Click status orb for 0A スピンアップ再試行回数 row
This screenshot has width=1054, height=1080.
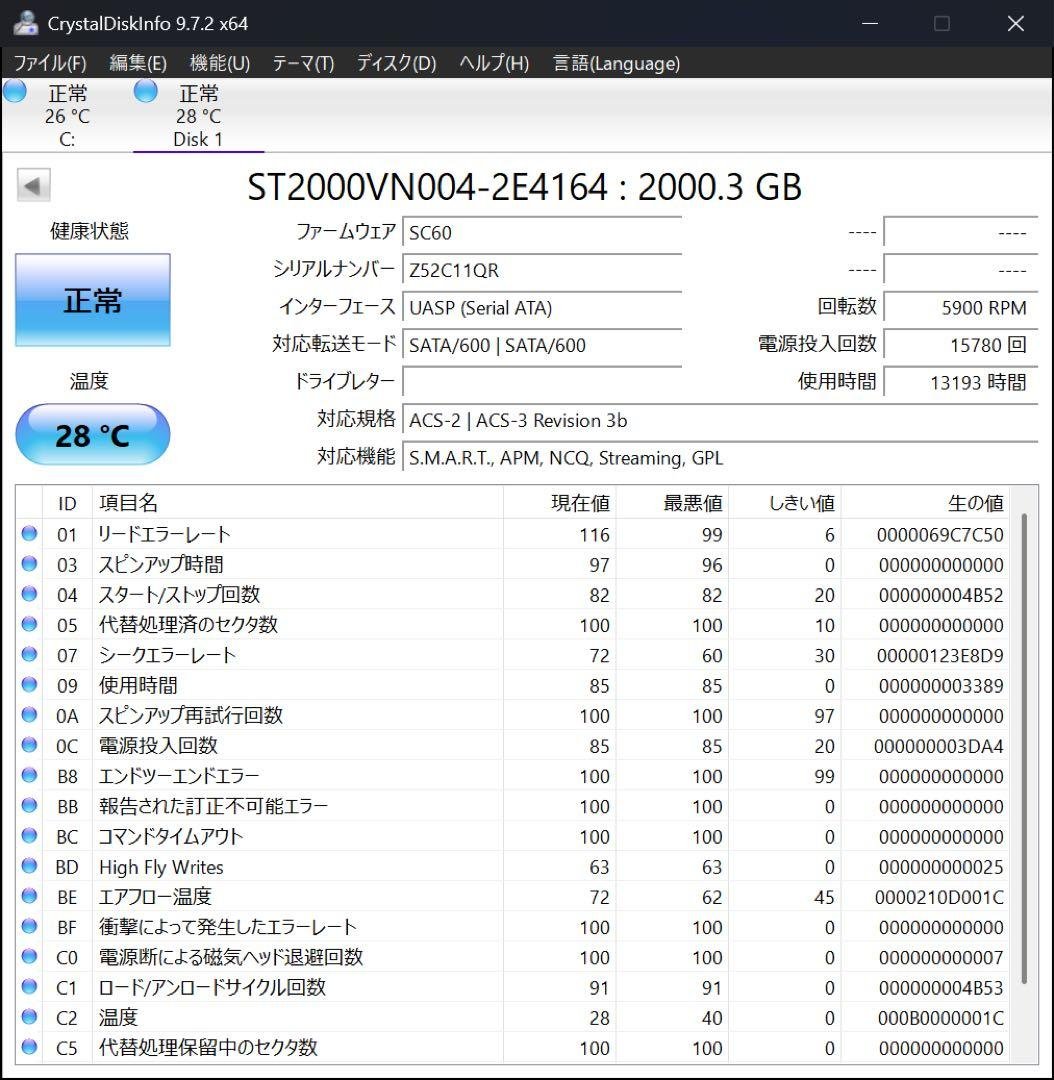coord(29,715)
